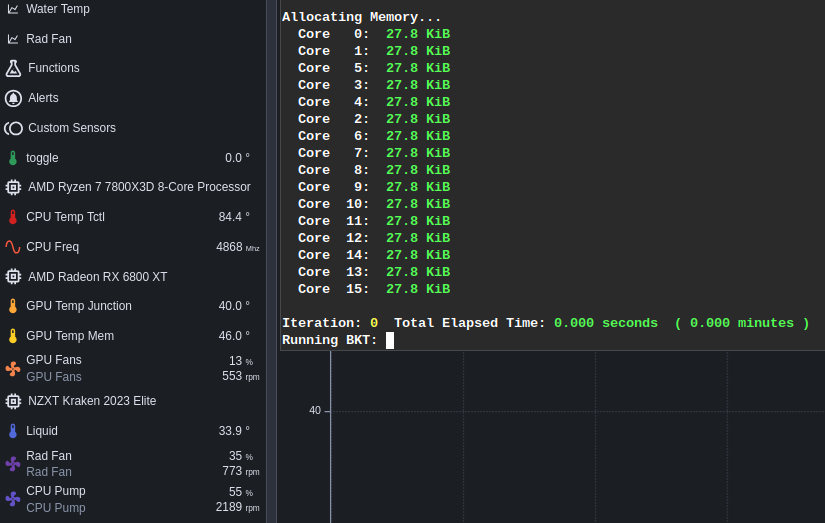This screenshot has height=523, width=825.
Task: Click the 2189 rpm CPU Pump value
Action: [237, 507]
